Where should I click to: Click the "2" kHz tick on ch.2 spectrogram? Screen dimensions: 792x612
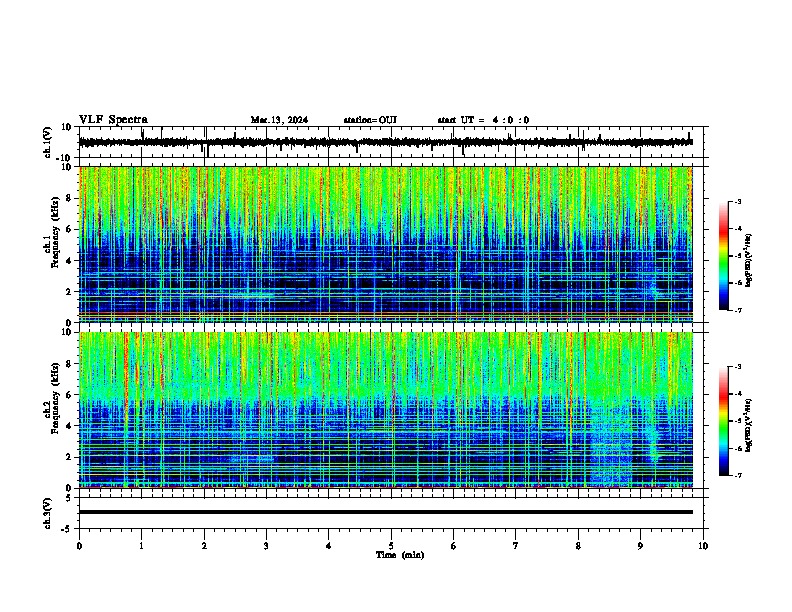tap(69, 457)
